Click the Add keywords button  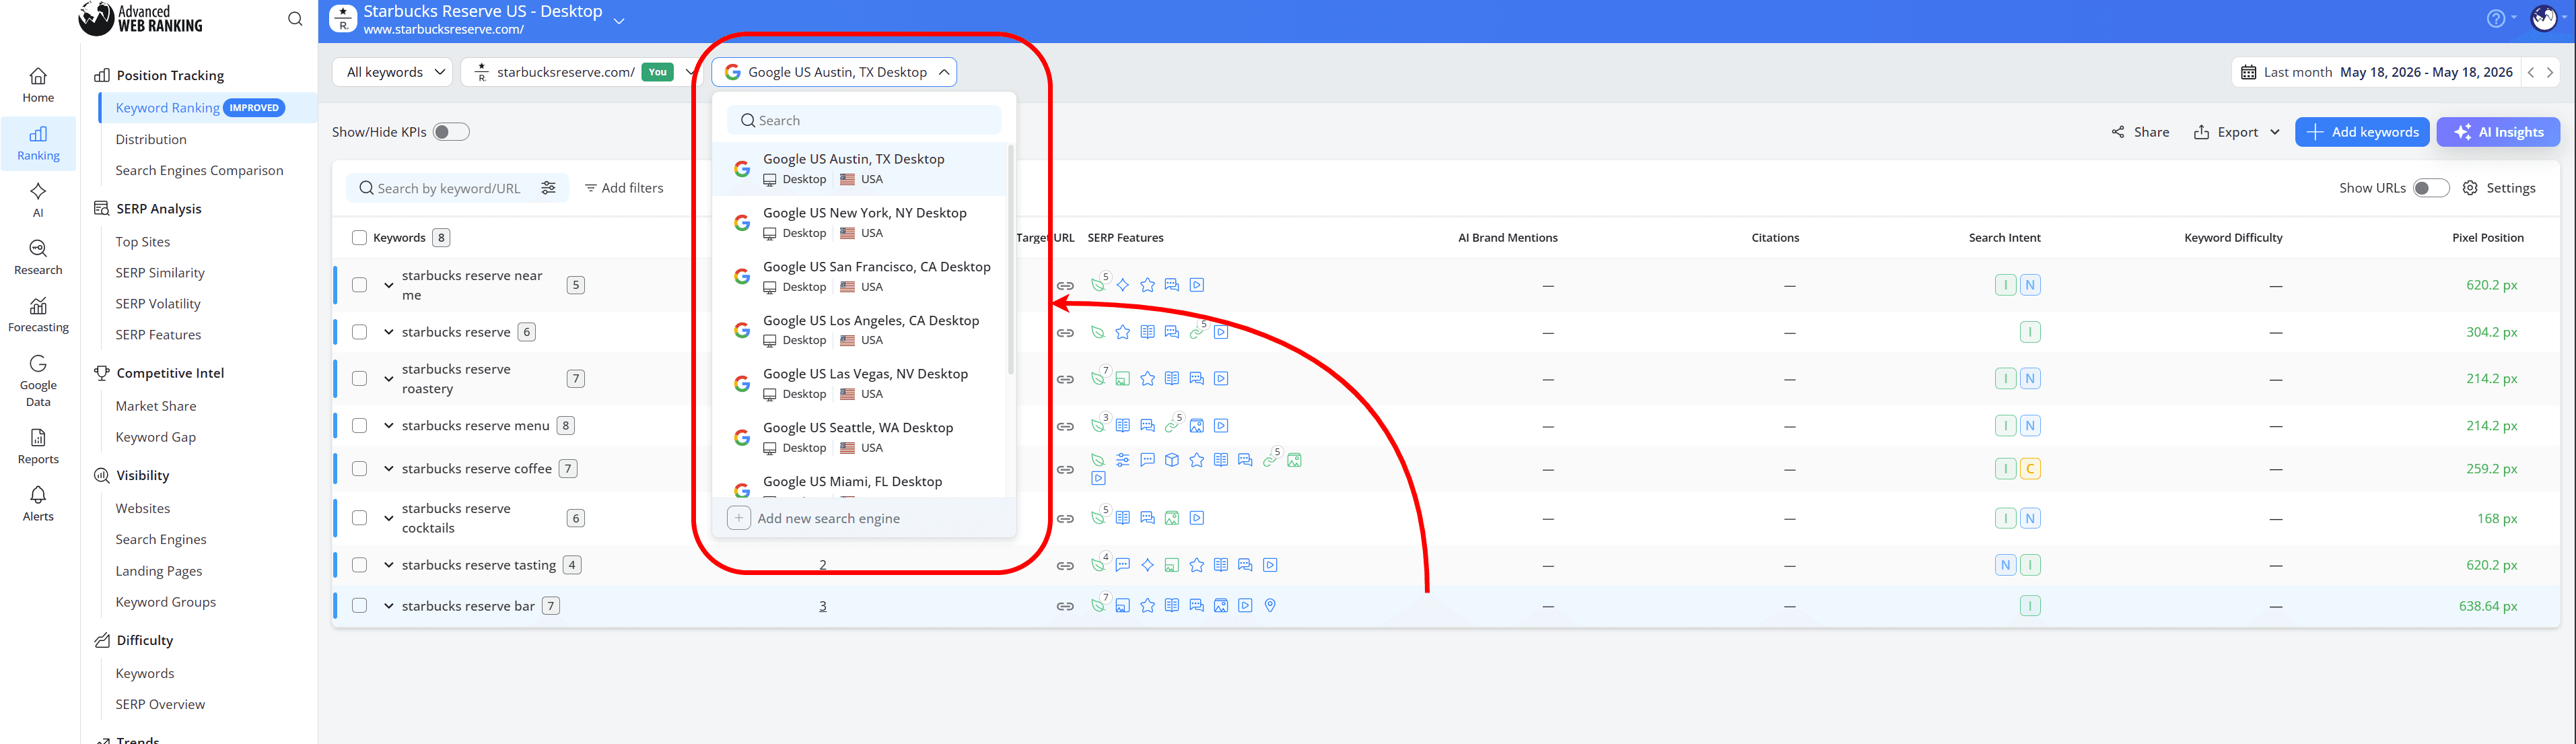(x=2362, y=132)
